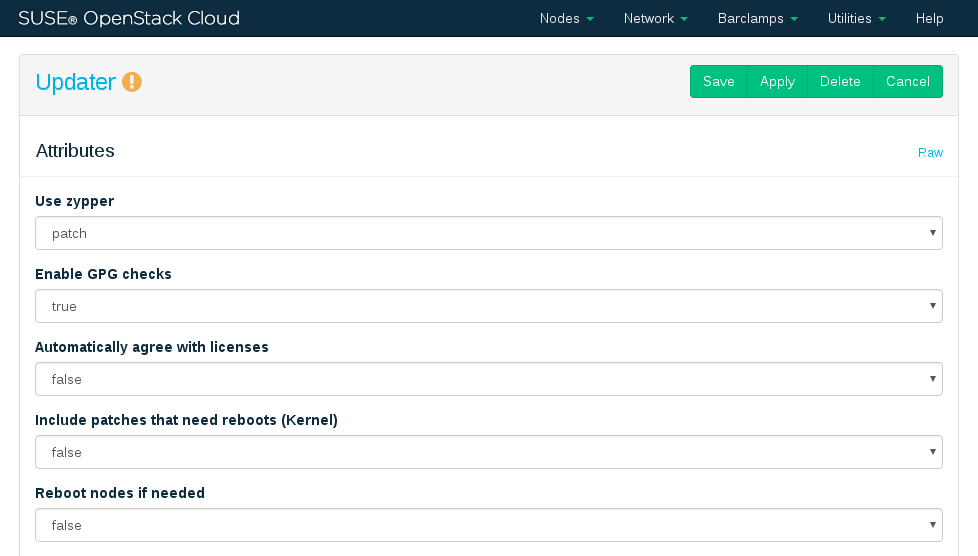Viewport: 978px width, 556px height.
Task: Save the Updater proposal
Action: (718, 82)
